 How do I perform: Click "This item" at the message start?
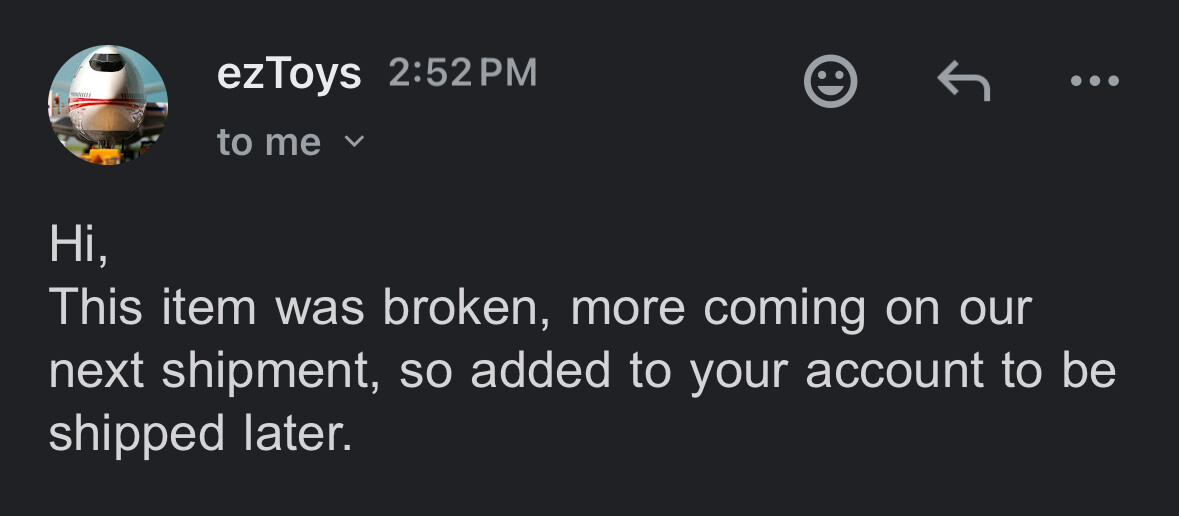click(x=152, y=309)
